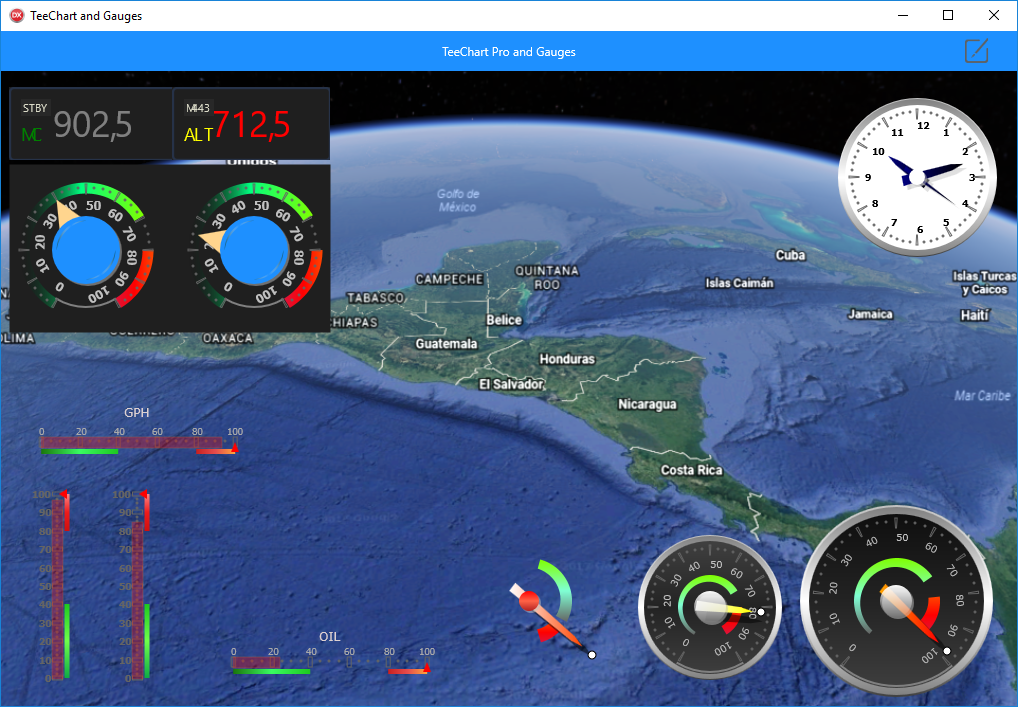Viewport: 1018px width, 707px height.
Task: Click the edit pencil icon in header
Action: click(976, 51)
